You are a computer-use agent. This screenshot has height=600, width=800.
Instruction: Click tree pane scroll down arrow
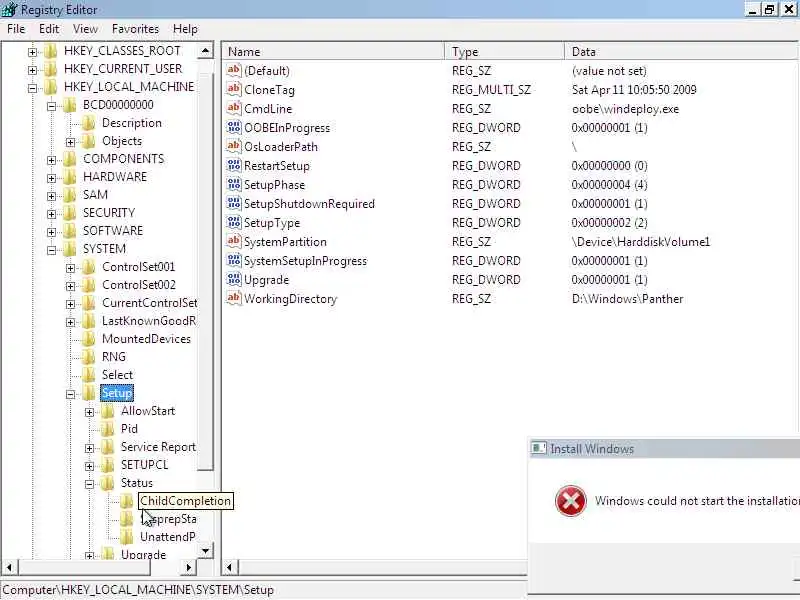click(x=205, y=551)
